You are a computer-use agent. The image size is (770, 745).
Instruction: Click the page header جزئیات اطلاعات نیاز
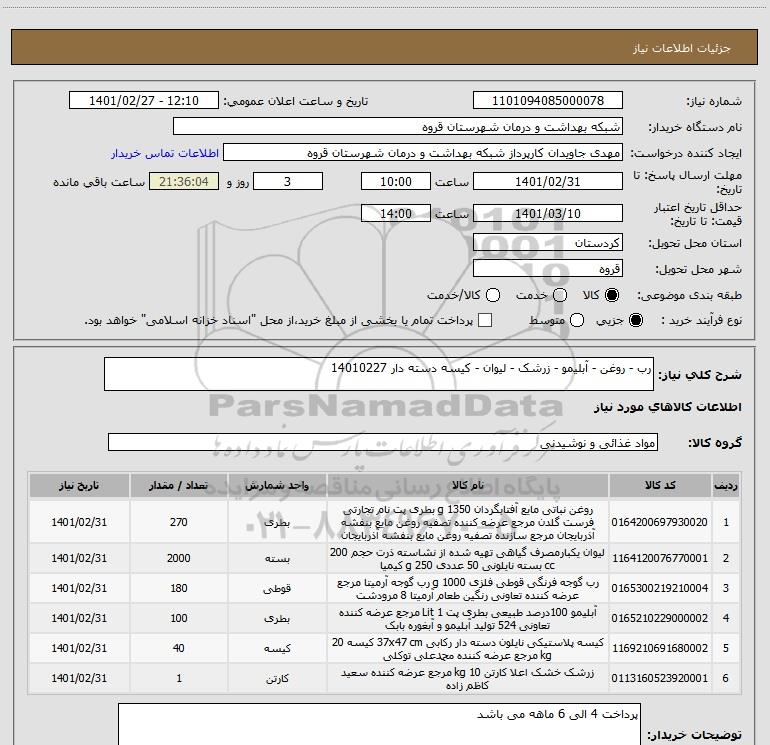point(682,48)
